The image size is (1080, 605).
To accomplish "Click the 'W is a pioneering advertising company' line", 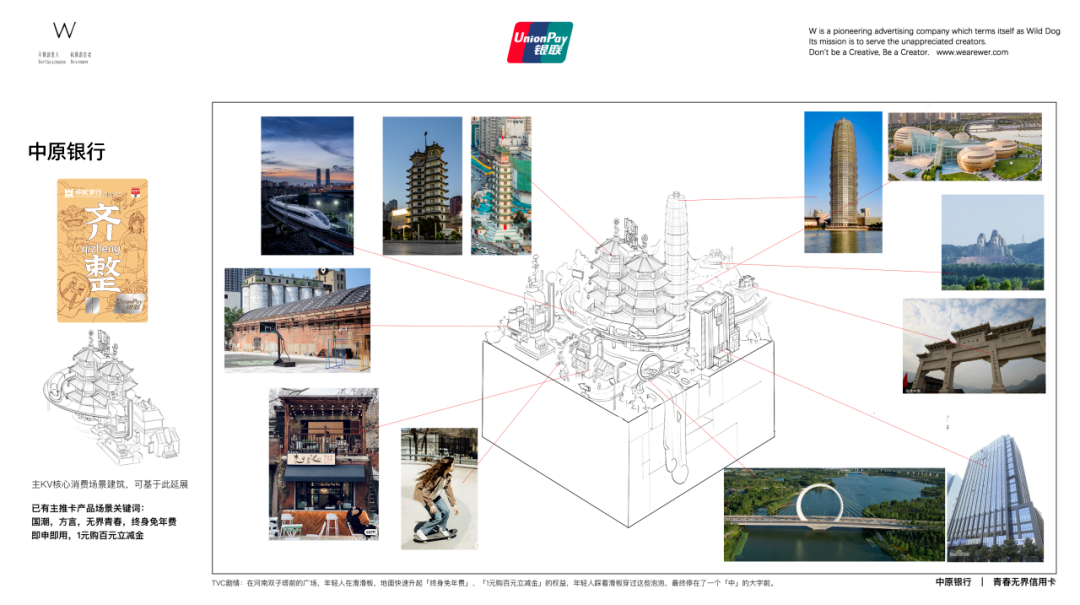I will click(935, 31).
